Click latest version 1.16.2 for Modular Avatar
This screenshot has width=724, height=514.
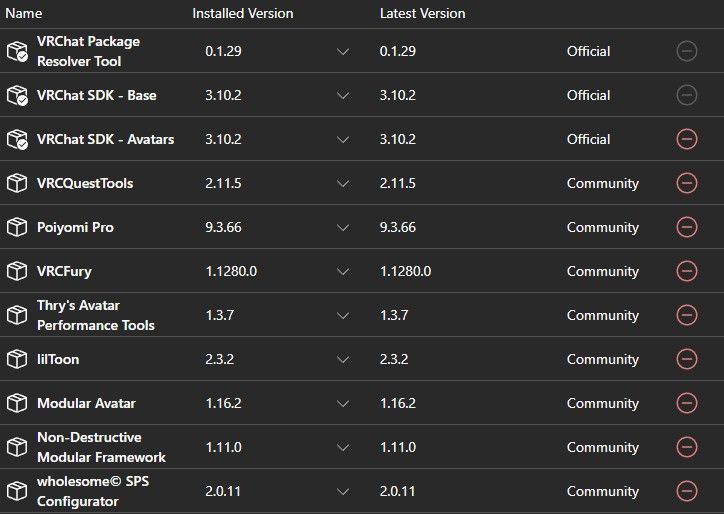[x=398, y=403]
